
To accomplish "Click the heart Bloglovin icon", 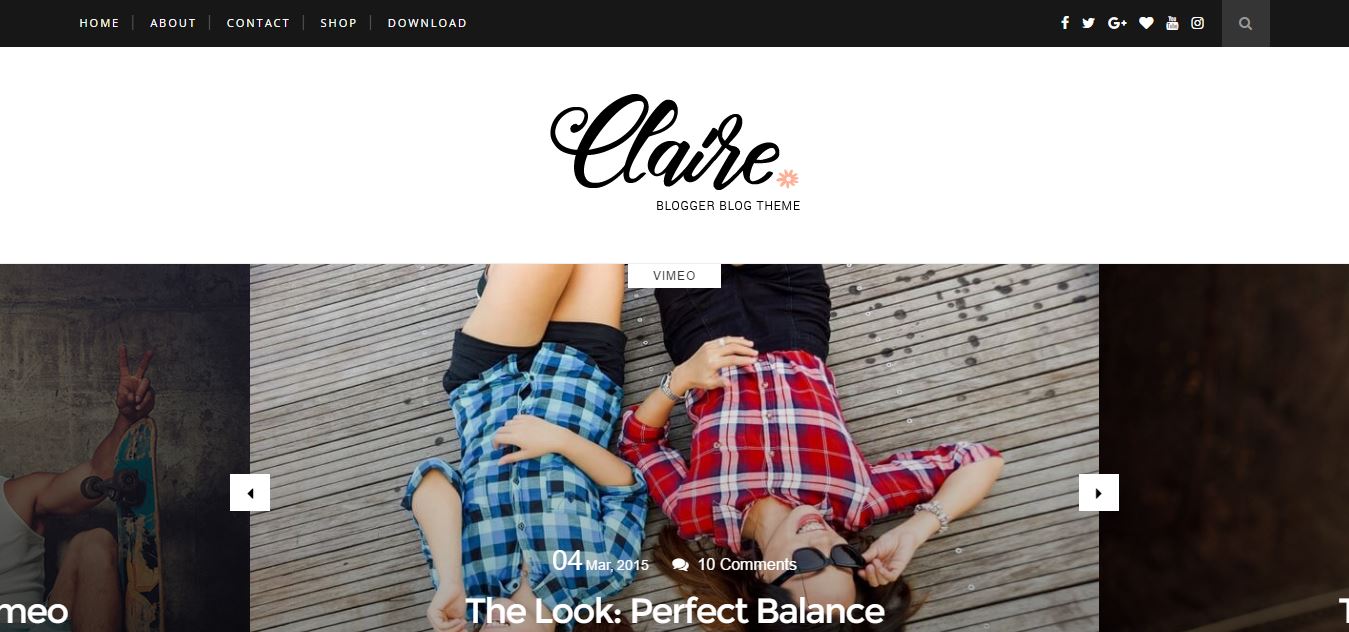I will (x=1146, y=23).
